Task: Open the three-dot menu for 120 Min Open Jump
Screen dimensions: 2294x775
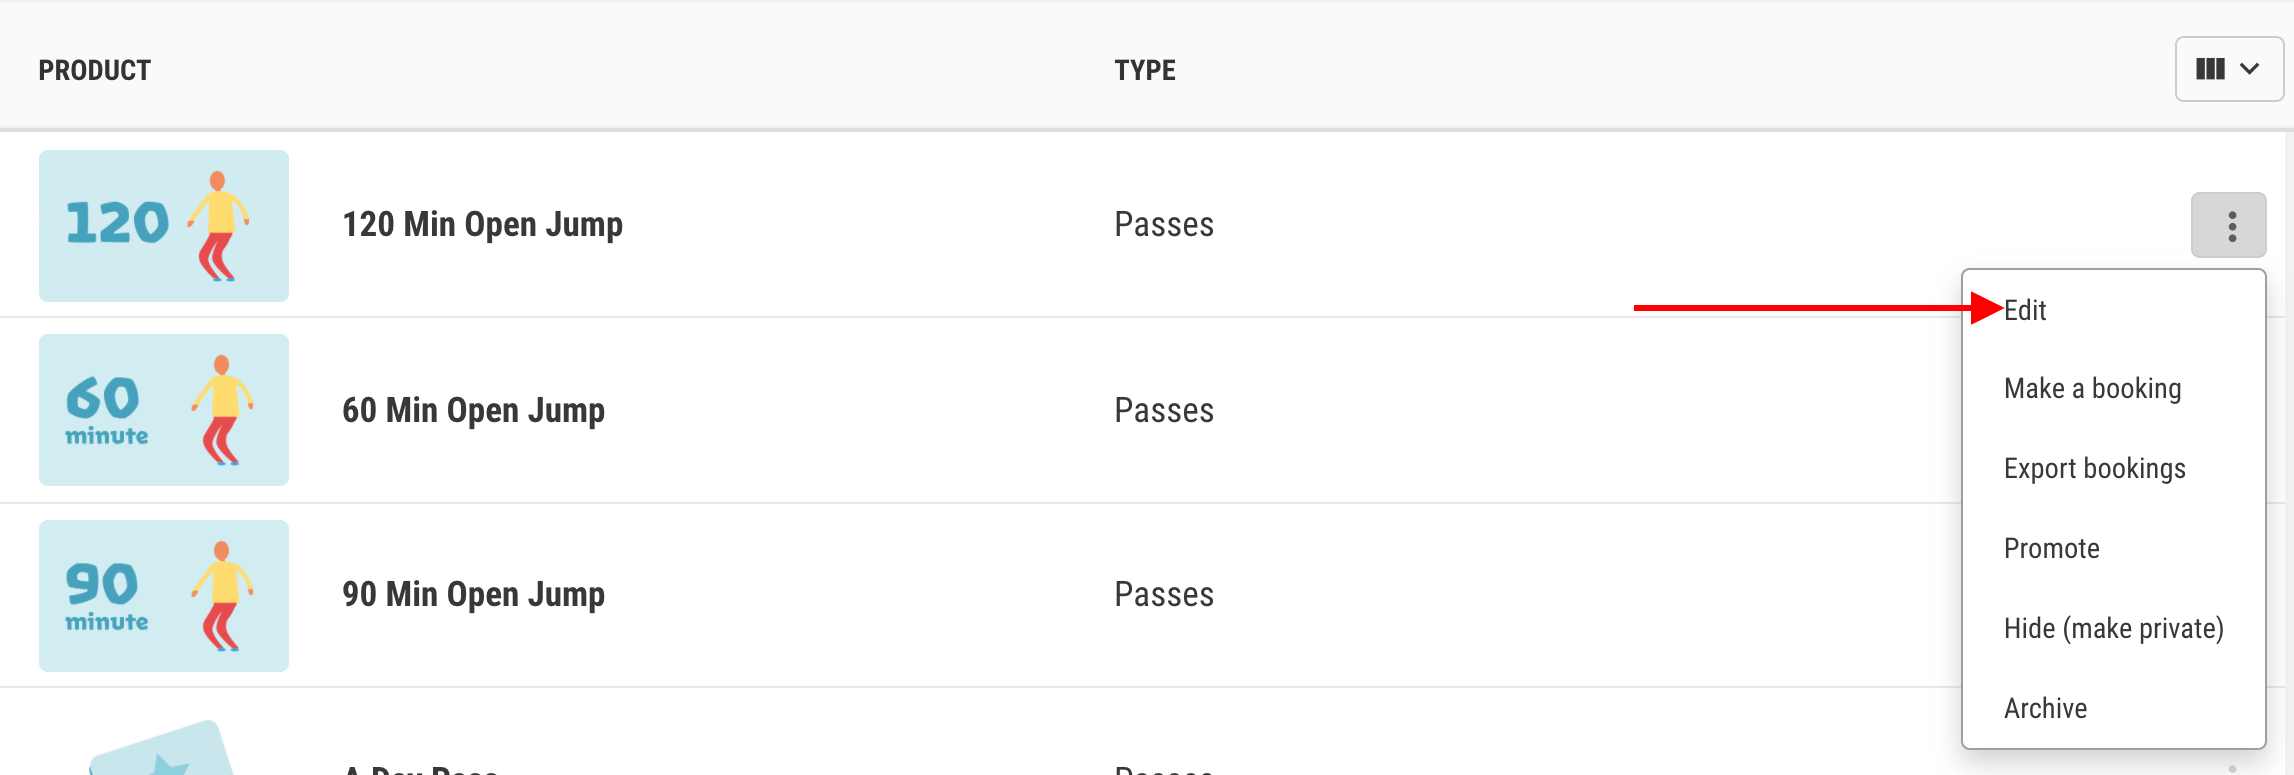Action: [x=2228, y=225]
